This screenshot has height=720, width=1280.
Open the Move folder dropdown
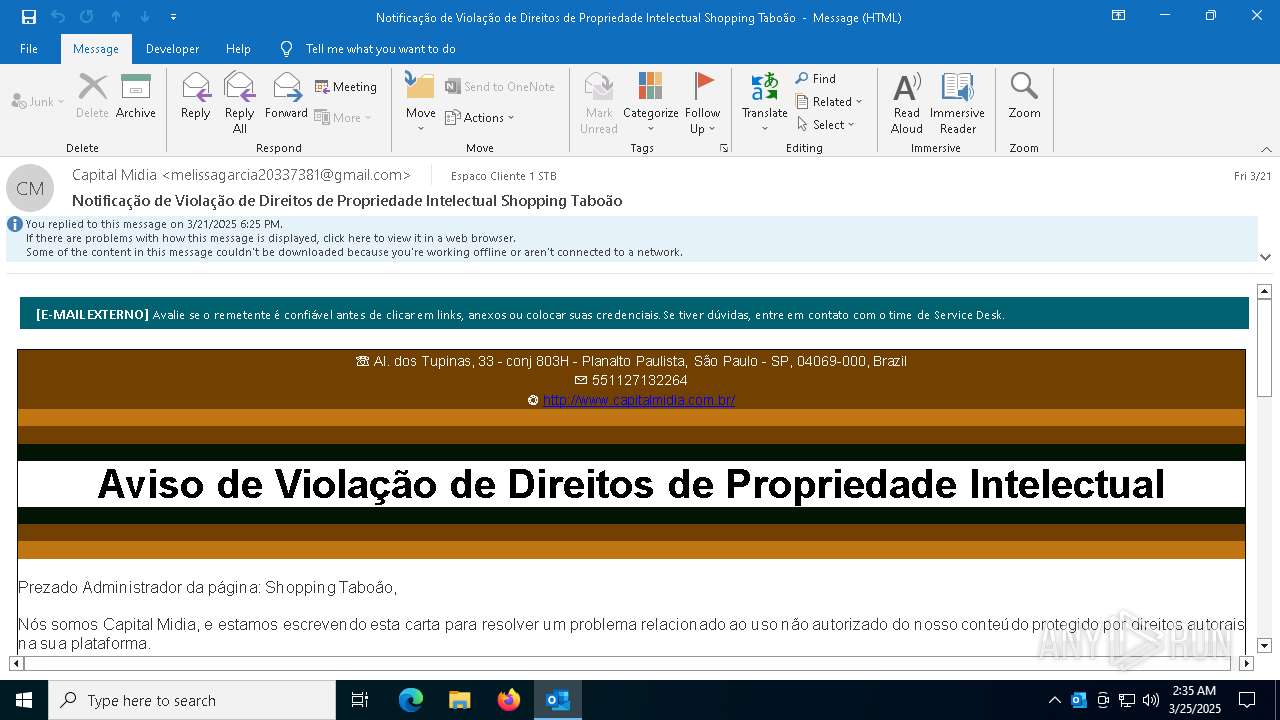pos(420,102)
